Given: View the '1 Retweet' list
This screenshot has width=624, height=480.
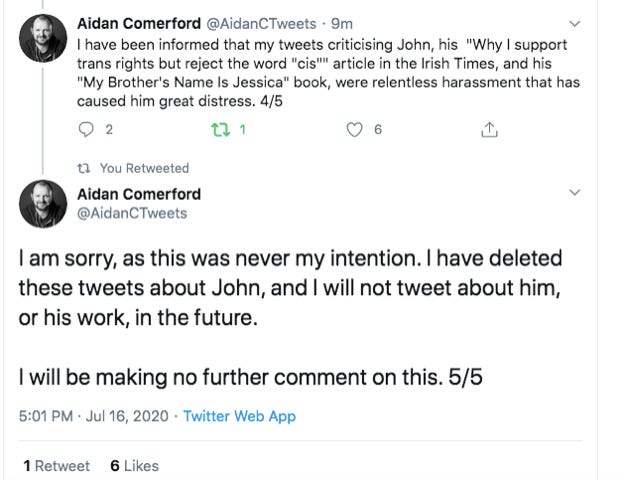Looking at the screenshot, I should pyautogui.click(x=56, y=466).
